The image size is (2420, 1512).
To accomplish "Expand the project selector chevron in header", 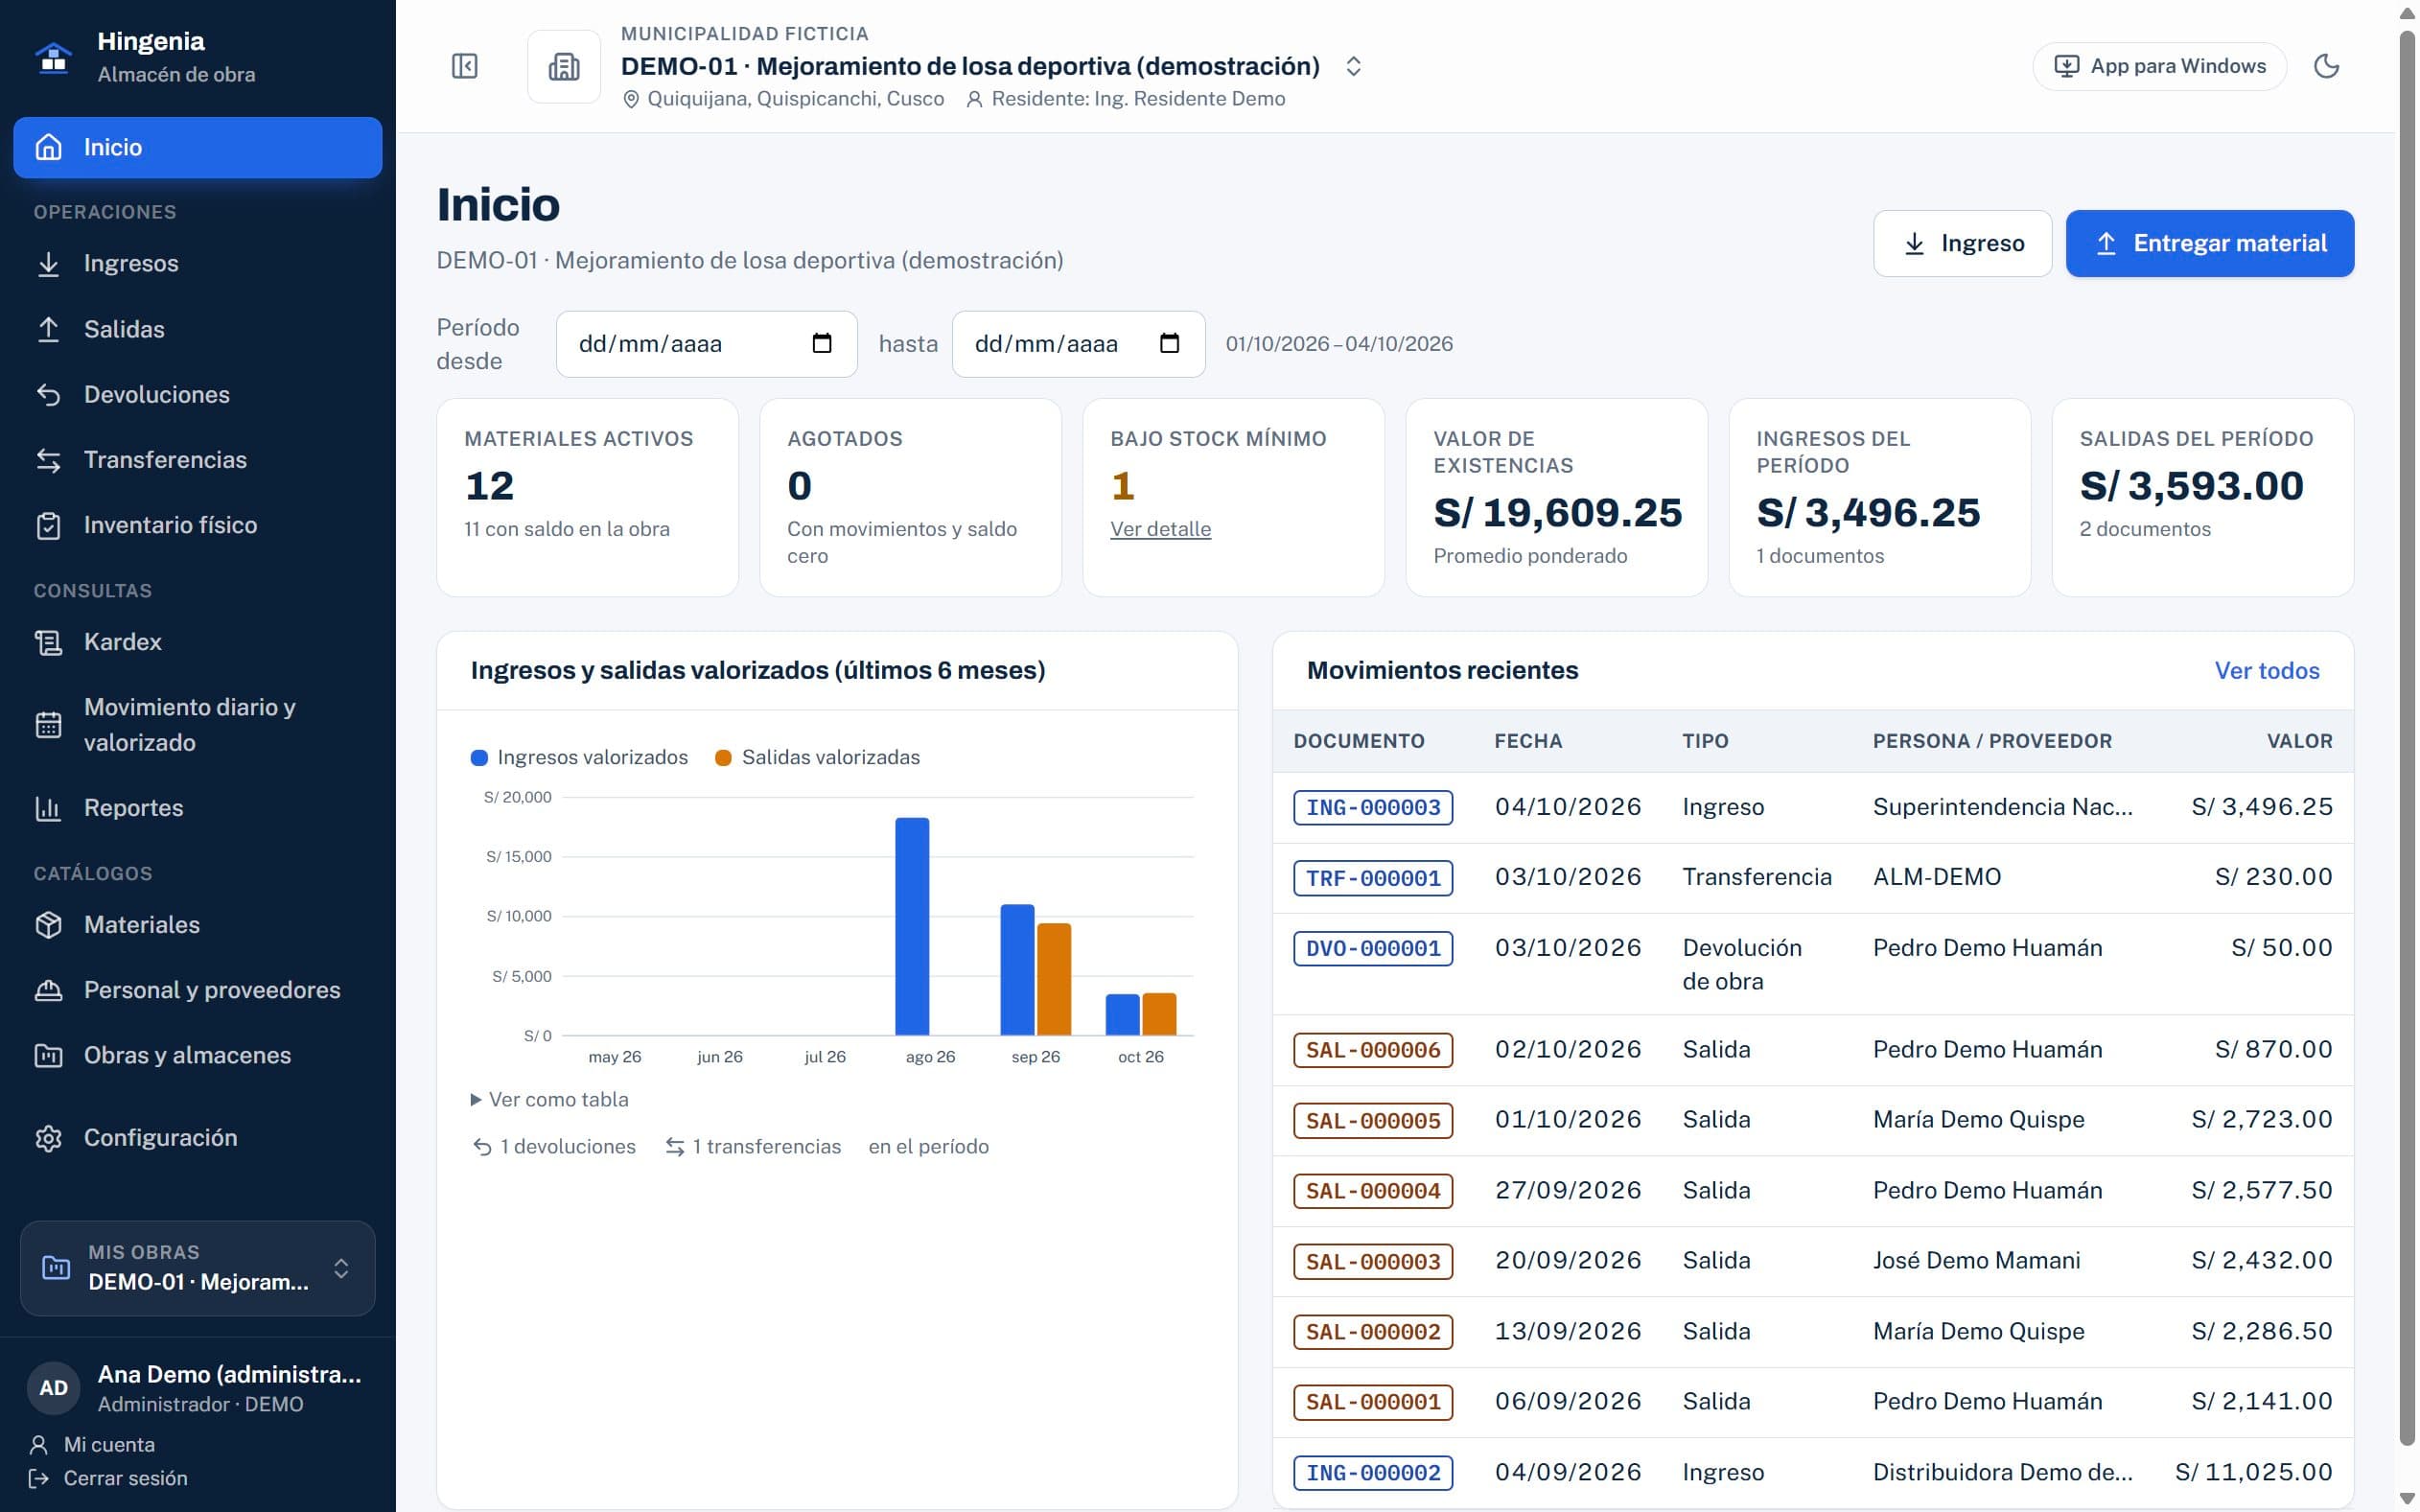I will 1353,66.
